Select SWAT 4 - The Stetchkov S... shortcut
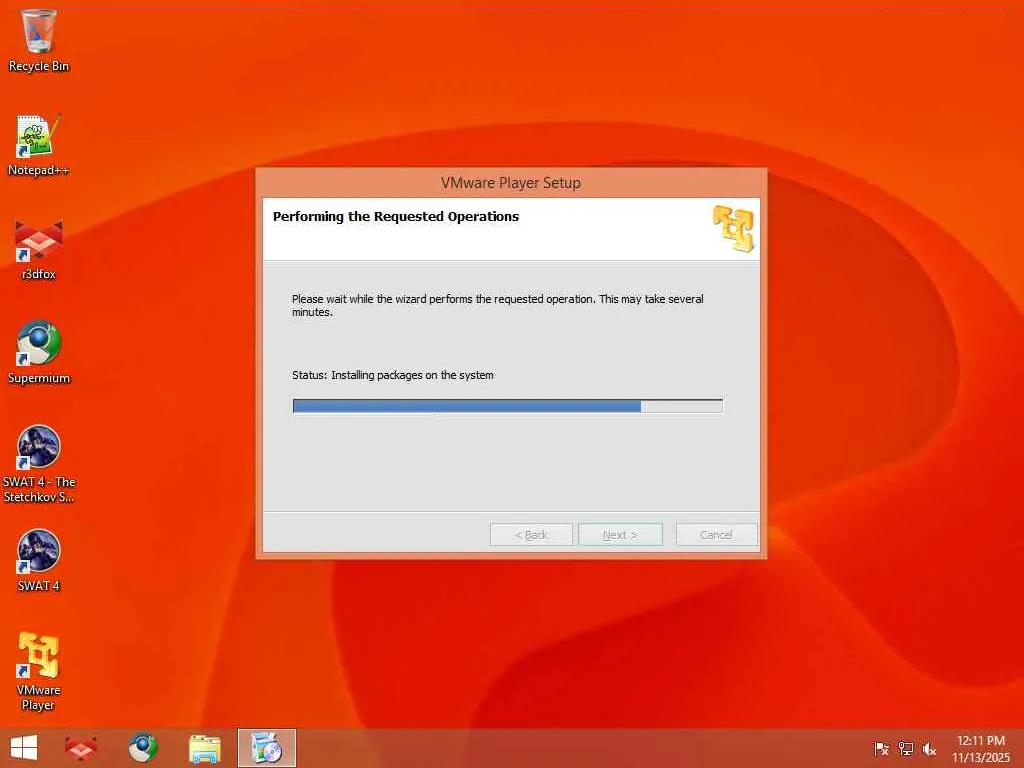This screenshot has height=768, width=1024. tap(39, 464)
